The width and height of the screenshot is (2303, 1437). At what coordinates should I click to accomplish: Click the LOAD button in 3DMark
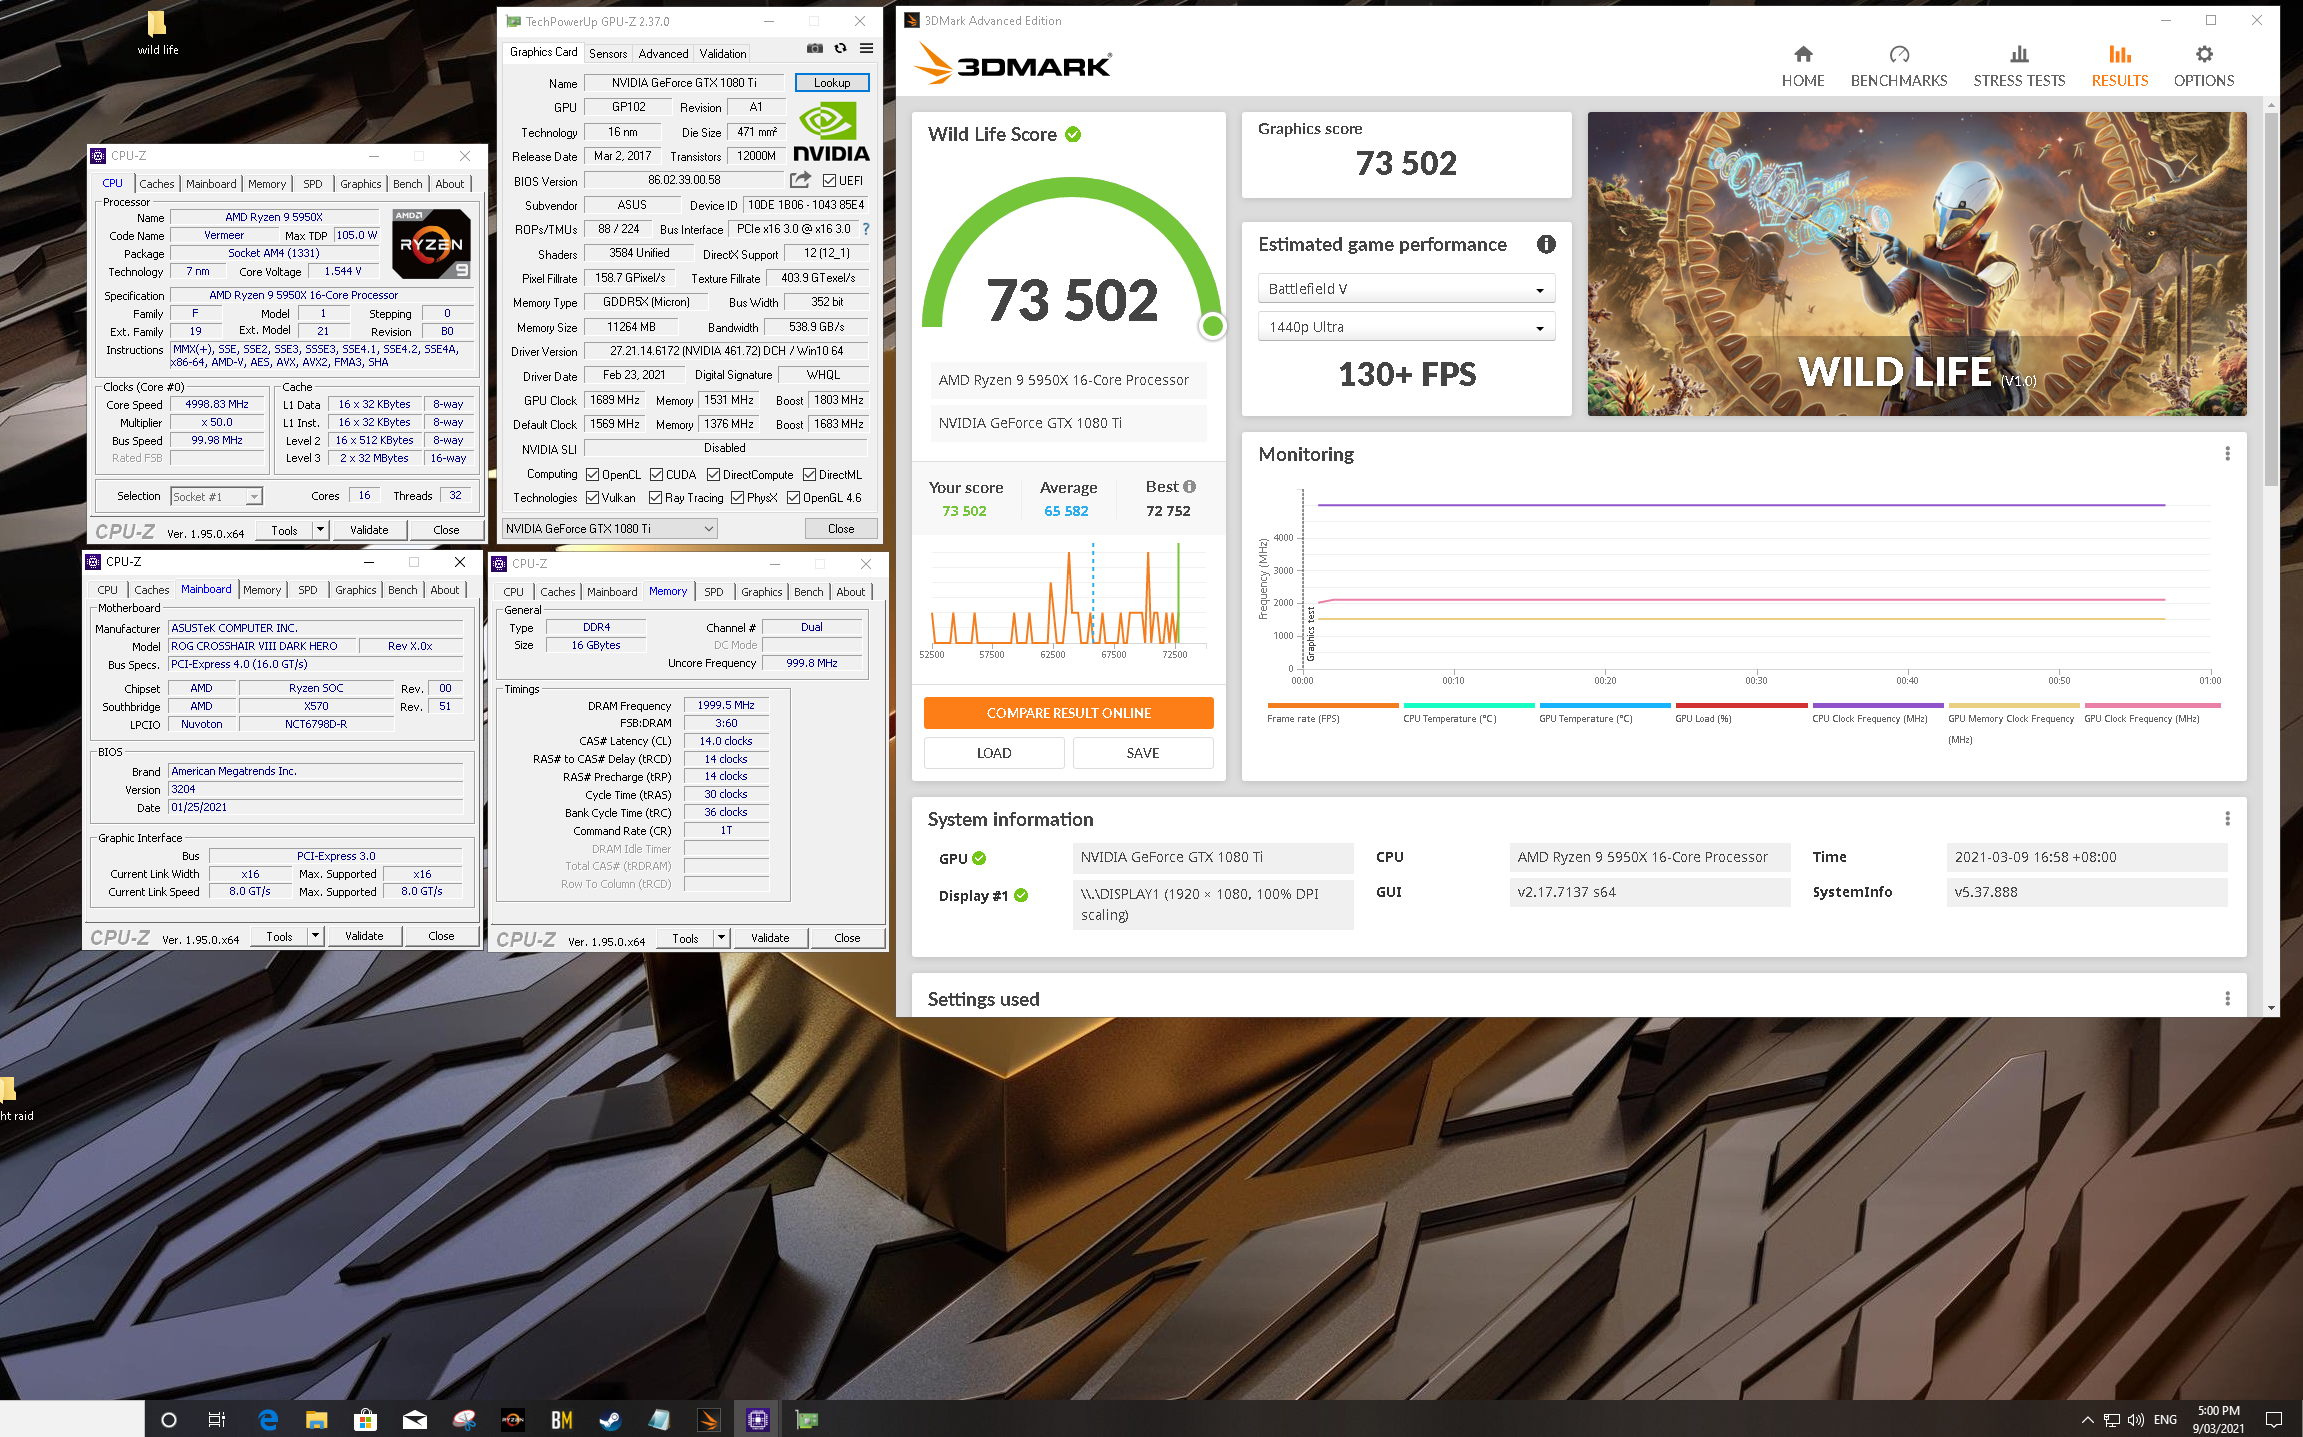(994, 753)
